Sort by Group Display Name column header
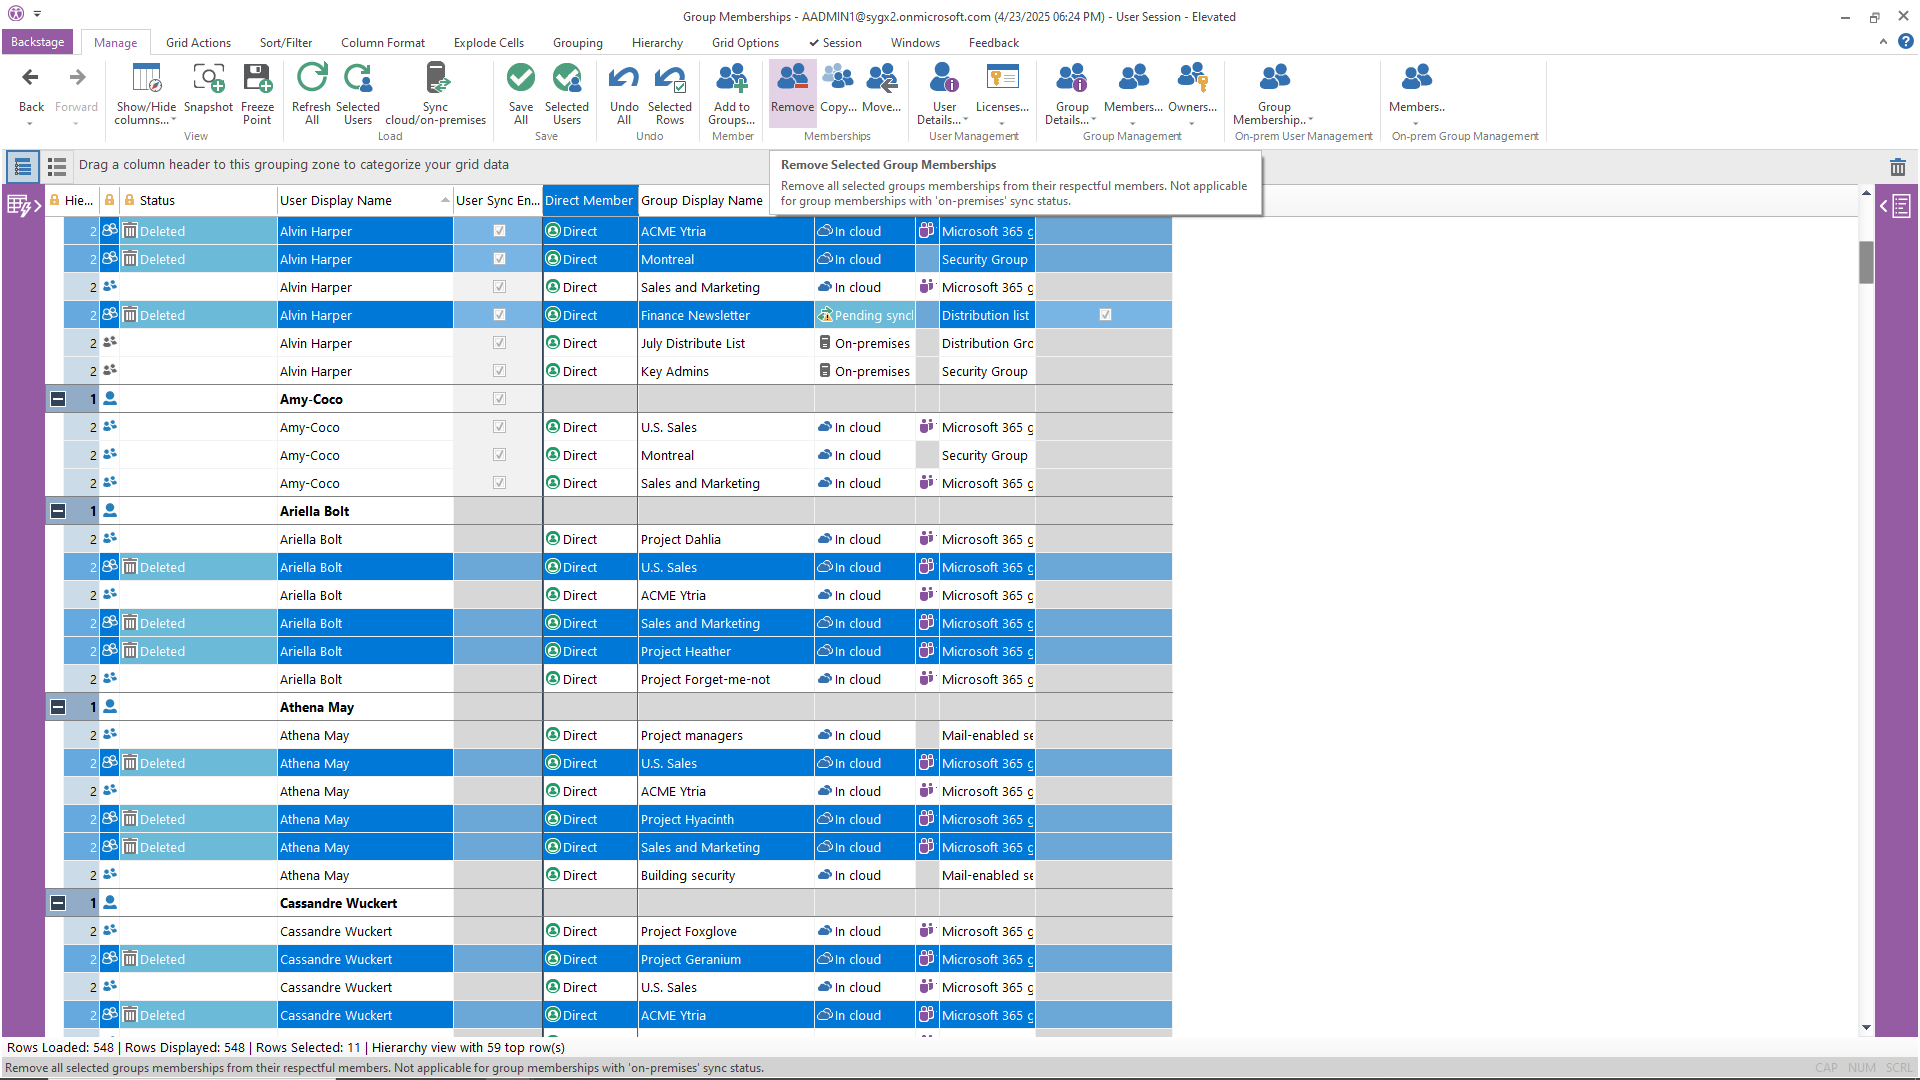 [702, 201]
